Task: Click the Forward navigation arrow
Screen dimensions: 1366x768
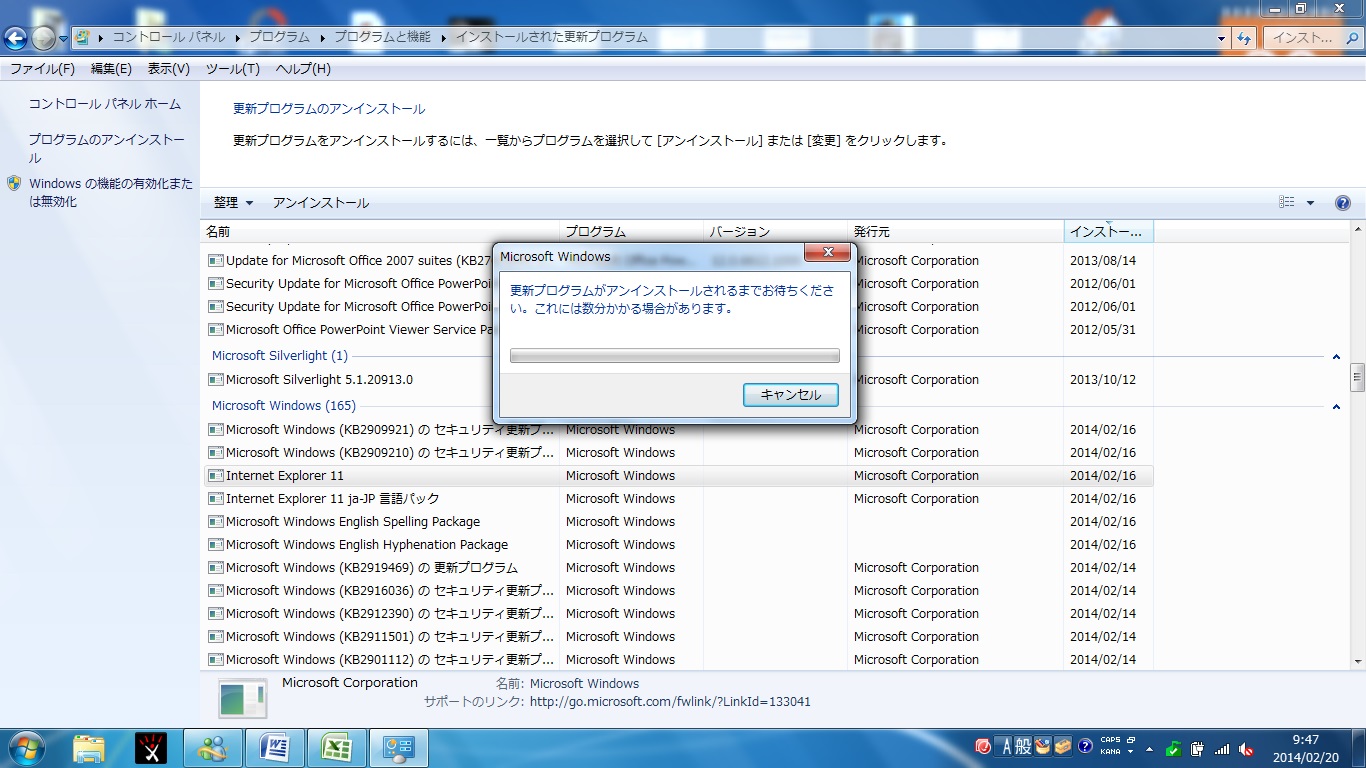Action: 44,38
